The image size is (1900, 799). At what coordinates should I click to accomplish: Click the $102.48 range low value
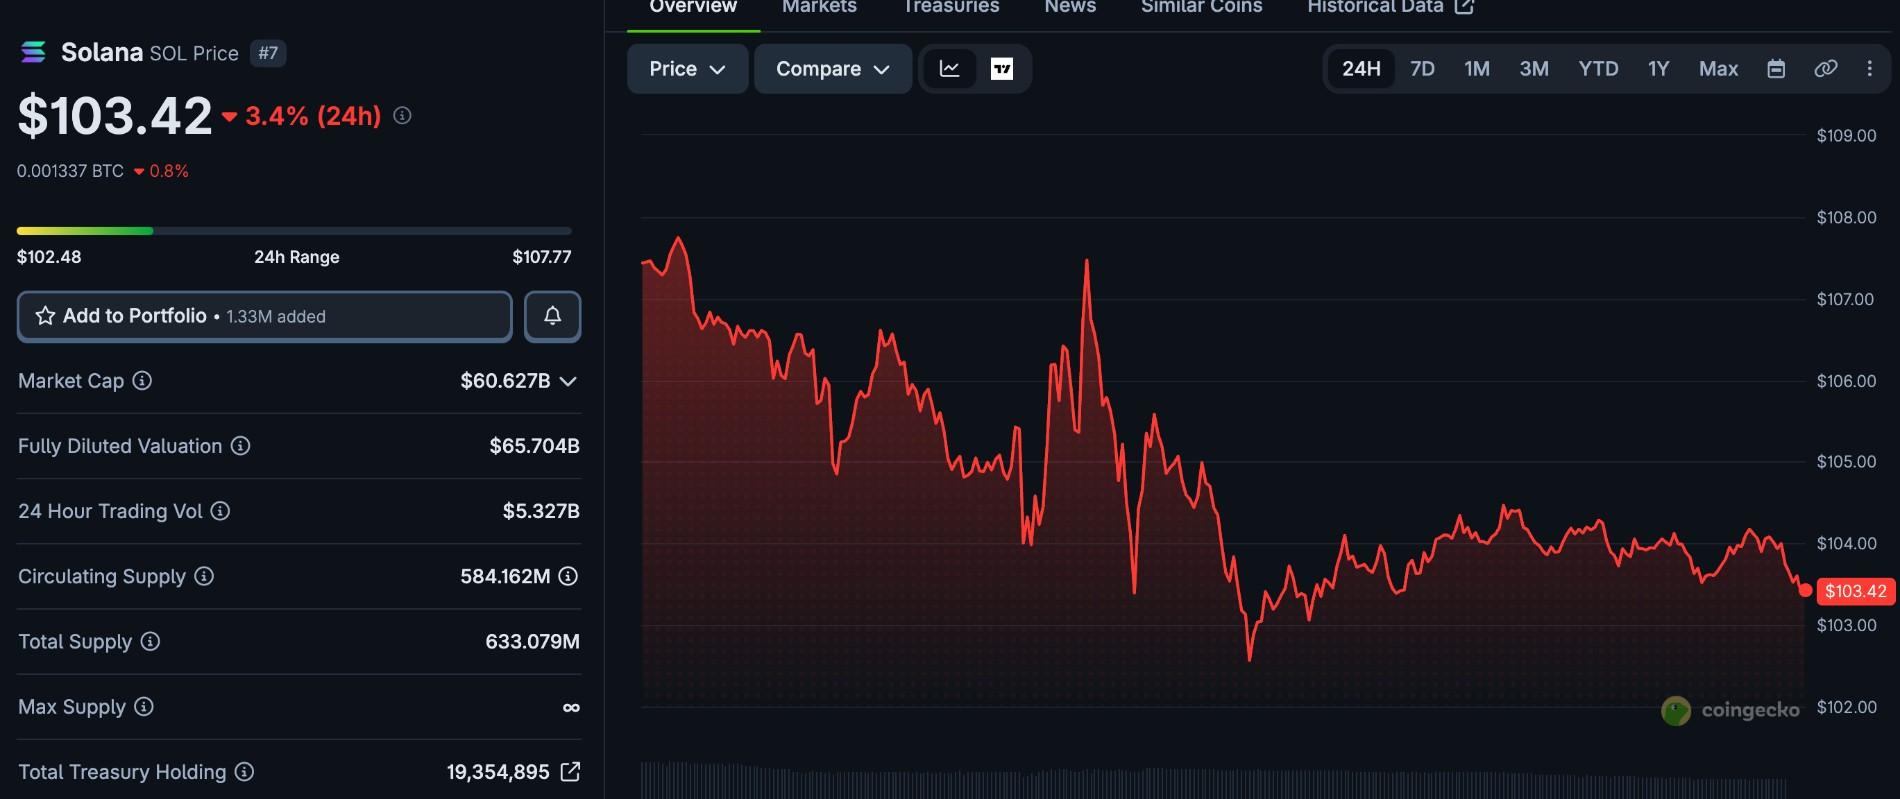pos(49,257)
